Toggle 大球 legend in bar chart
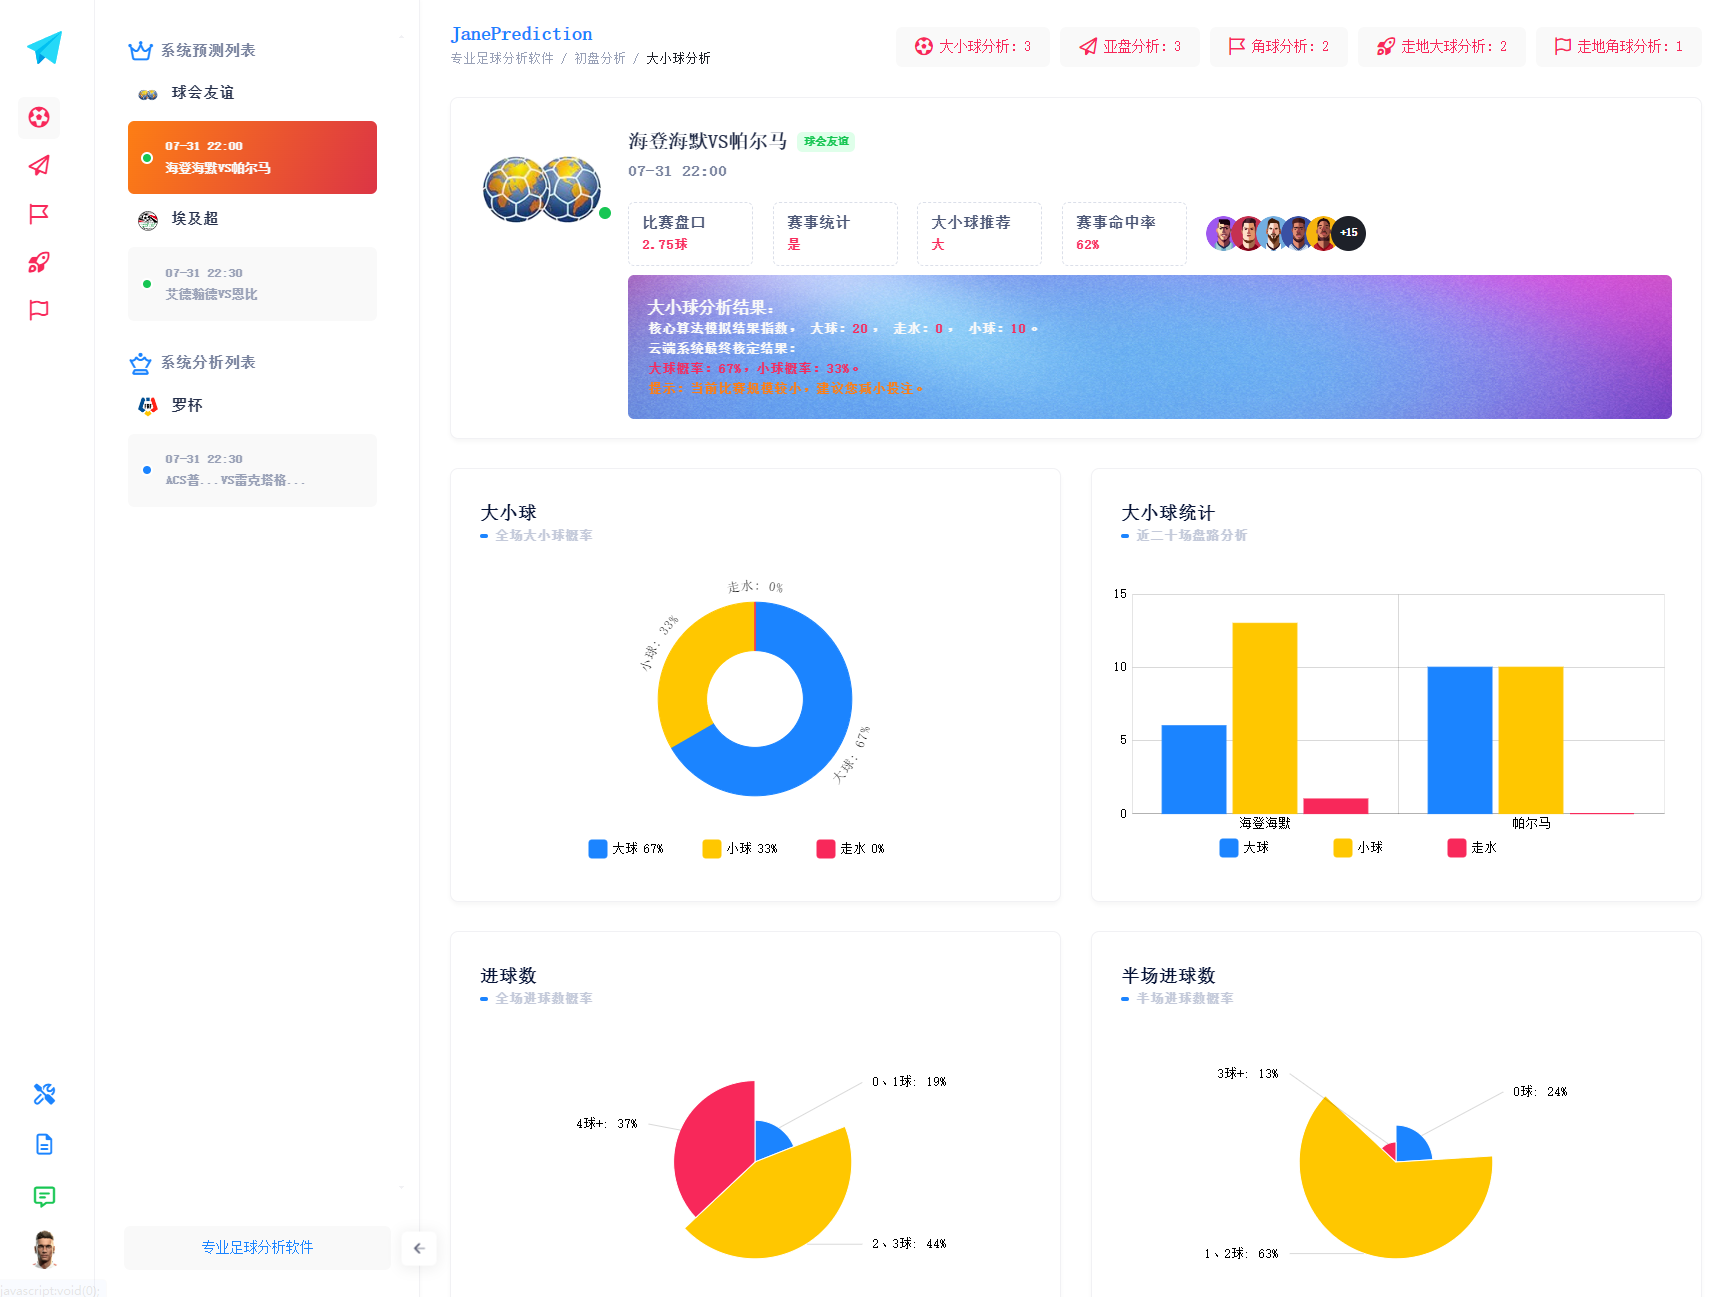 (x=1245, y=848)
